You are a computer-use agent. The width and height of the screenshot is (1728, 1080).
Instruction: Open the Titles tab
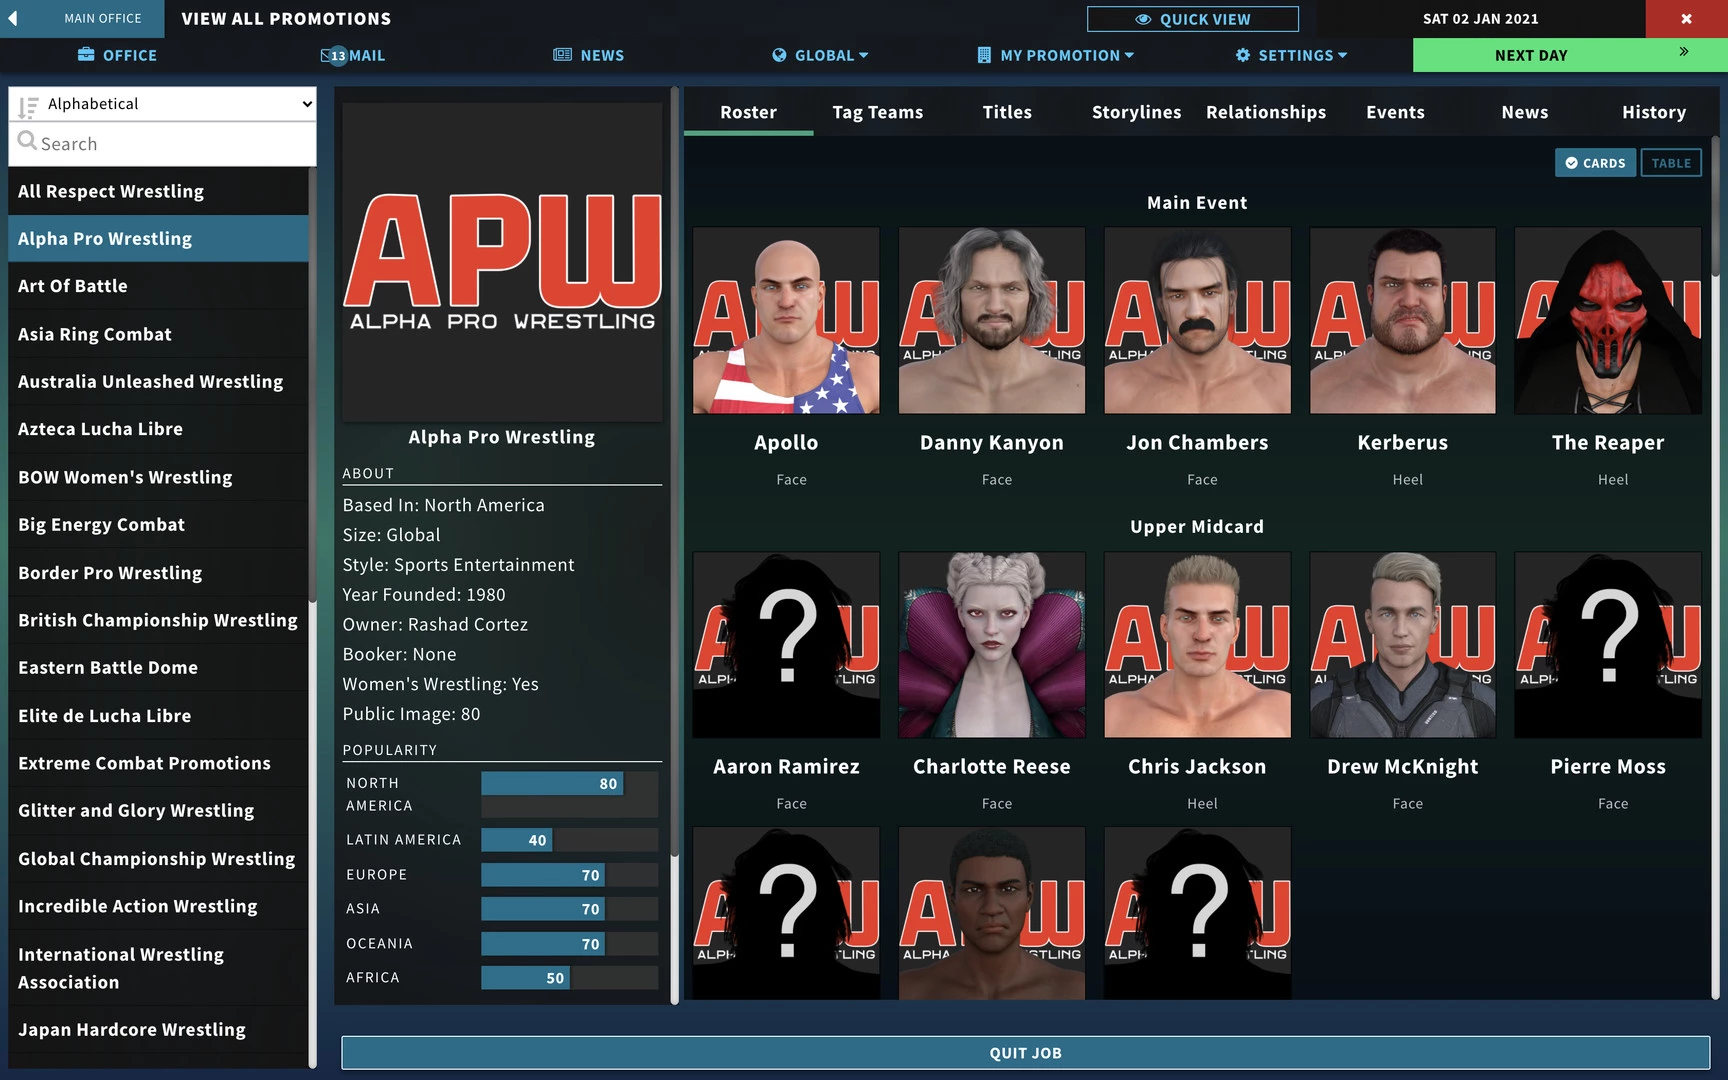(1007, 112)
